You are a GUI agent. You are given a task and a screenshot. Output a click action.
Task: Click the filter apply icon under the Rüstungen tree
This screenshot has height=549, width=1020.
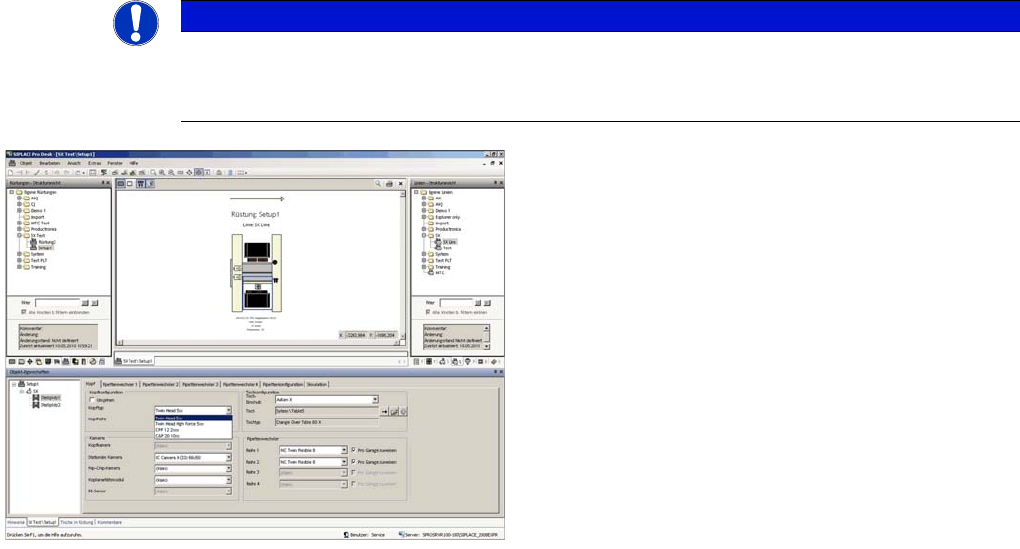pos(85,301)
